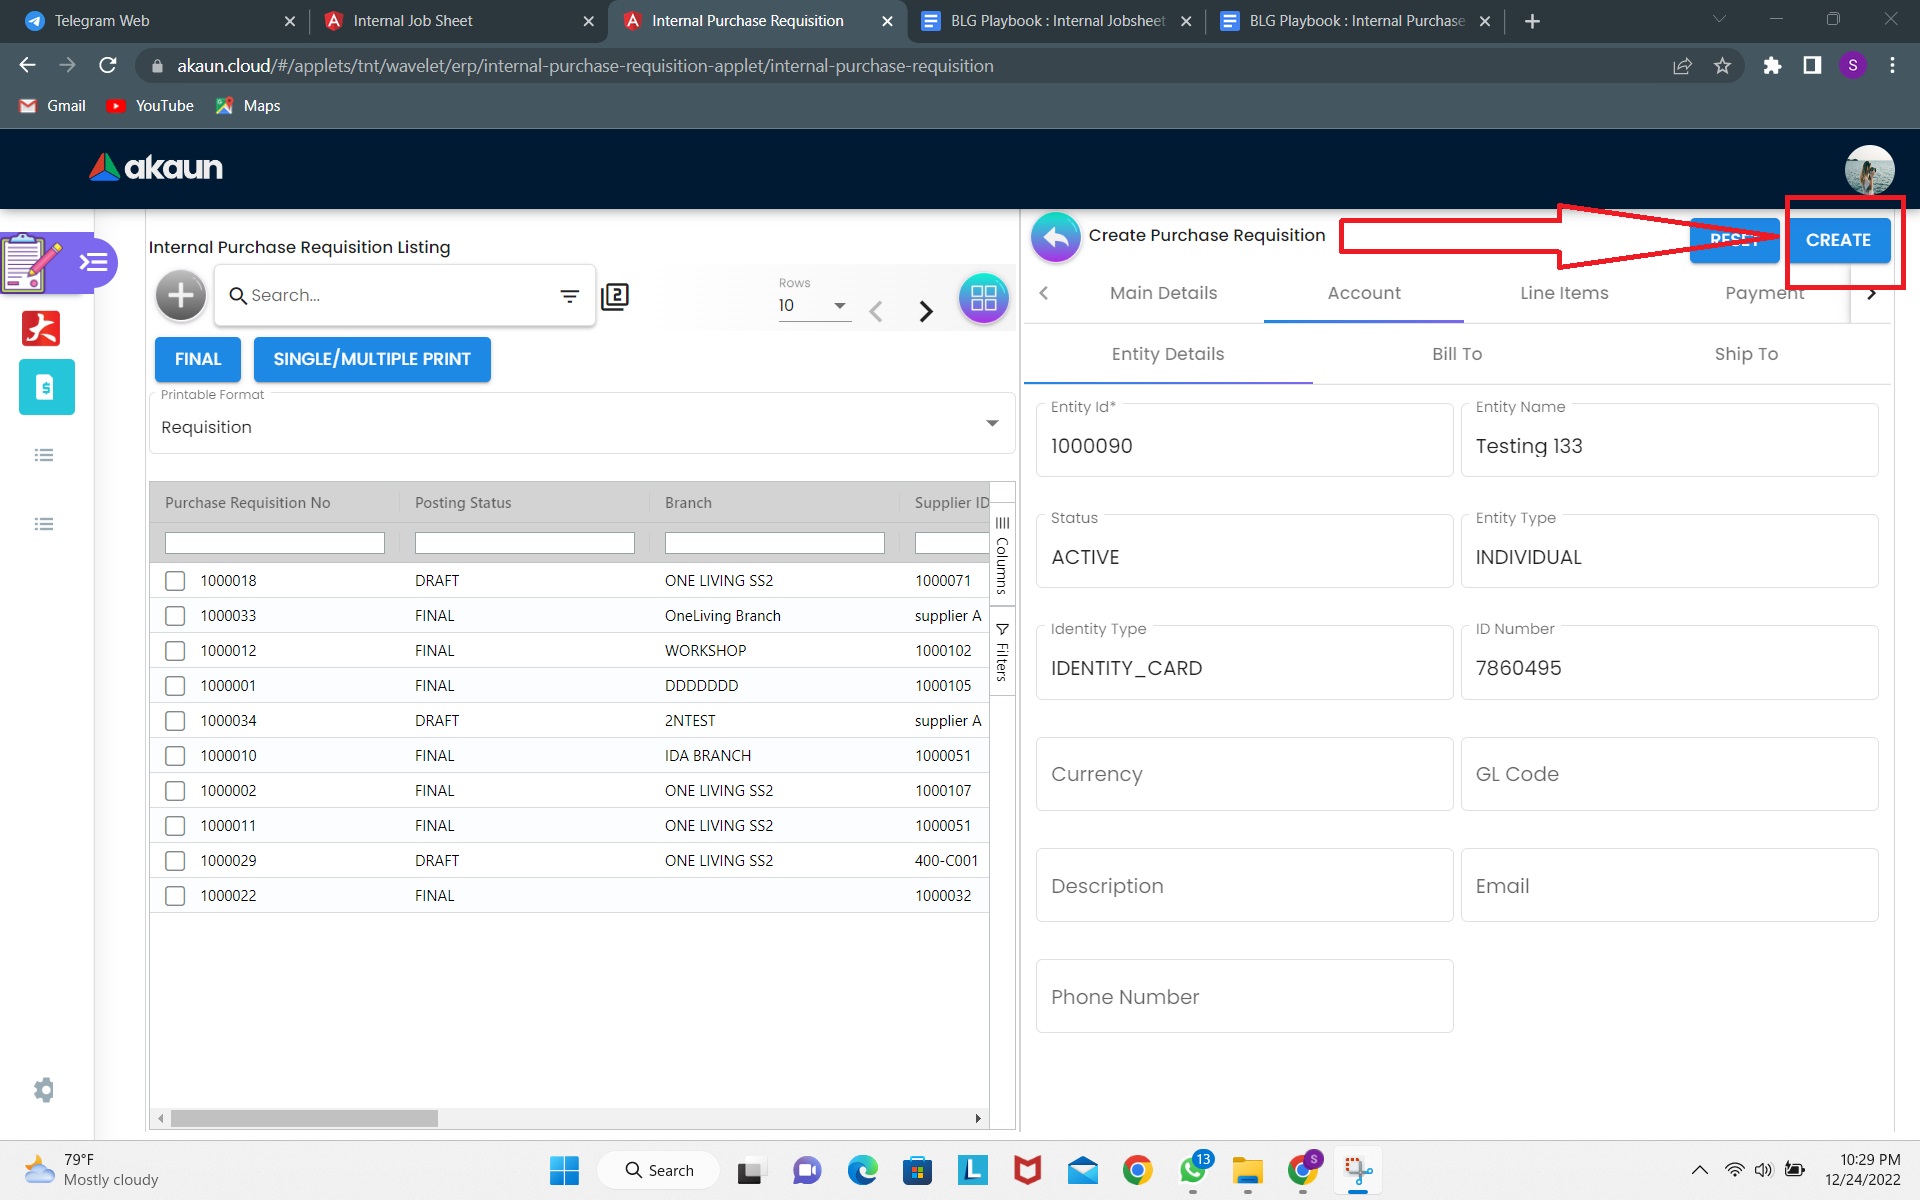This screenshot has width=1920, height=1200.
Task: Go to next listing page arrow
Action: (926, 311)
